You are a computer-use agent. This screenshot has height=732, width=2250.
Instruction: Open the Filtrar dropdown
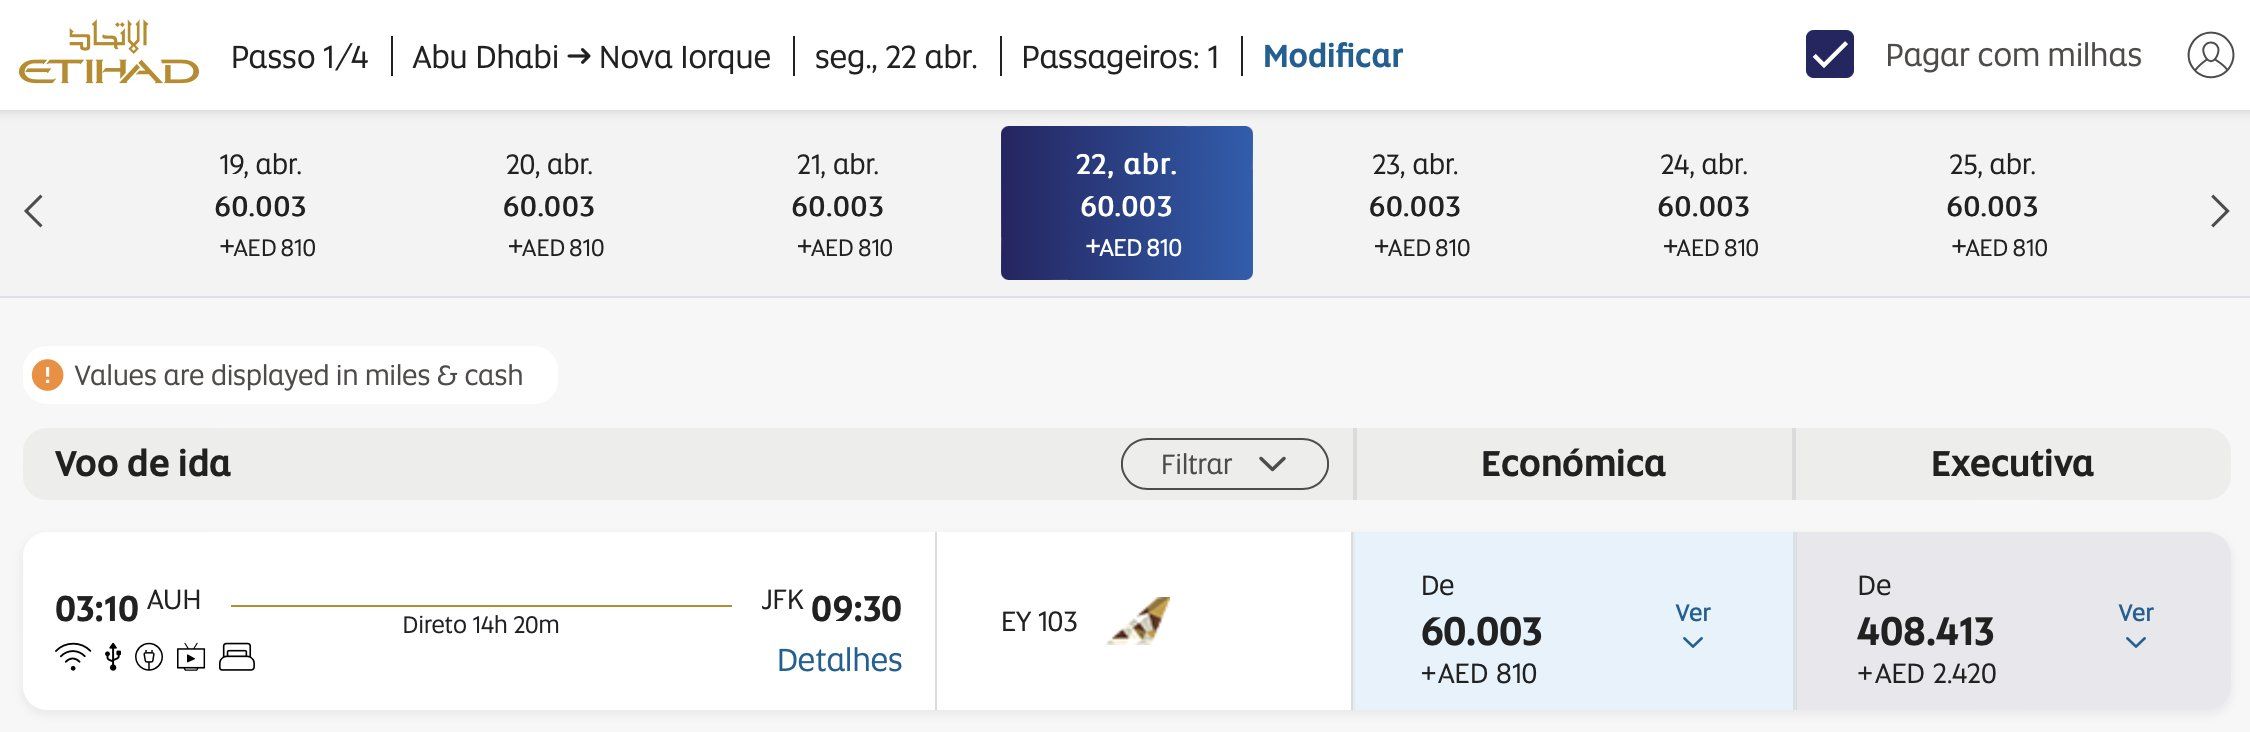click(x=1225, y=464)
